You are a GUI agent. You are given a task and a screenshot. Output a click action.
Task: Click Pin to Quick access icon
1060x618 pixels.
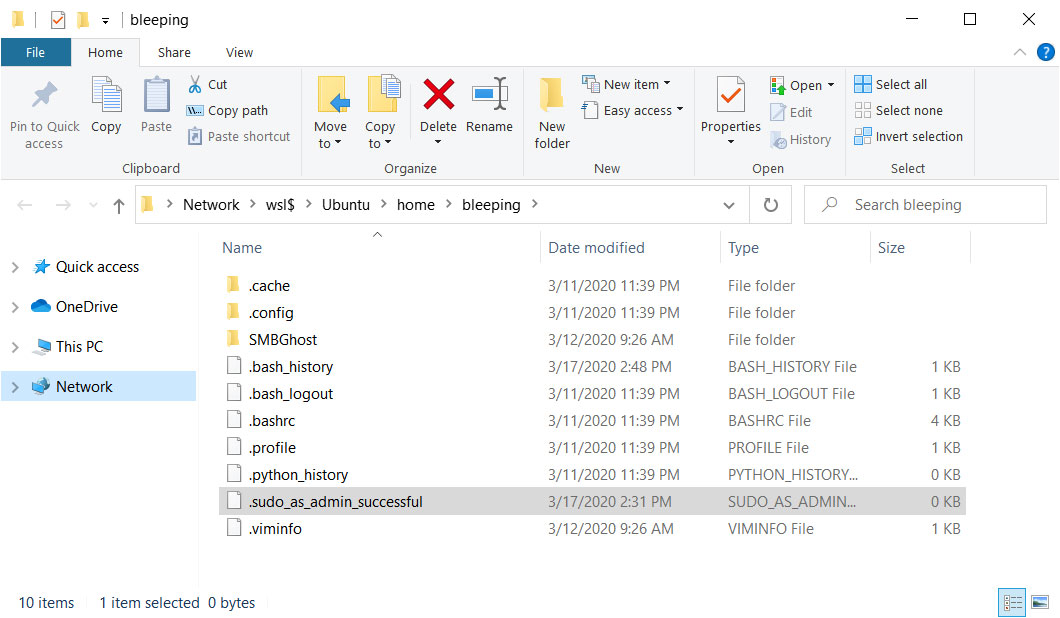45,95
